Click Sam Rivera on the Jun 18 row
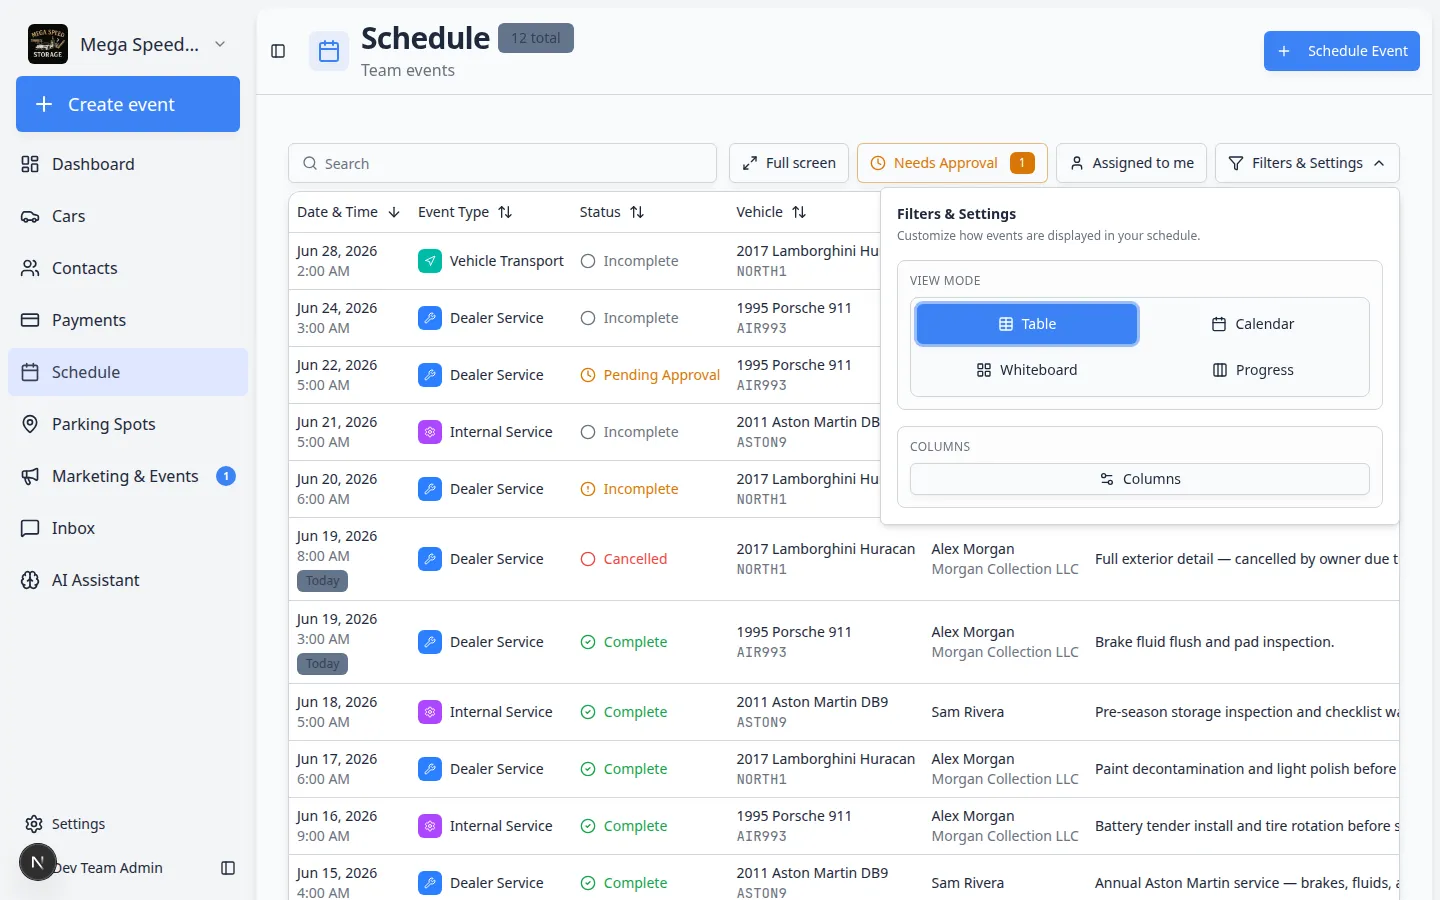This screenshot has height=900, width=1440. (x=968, y=712)
